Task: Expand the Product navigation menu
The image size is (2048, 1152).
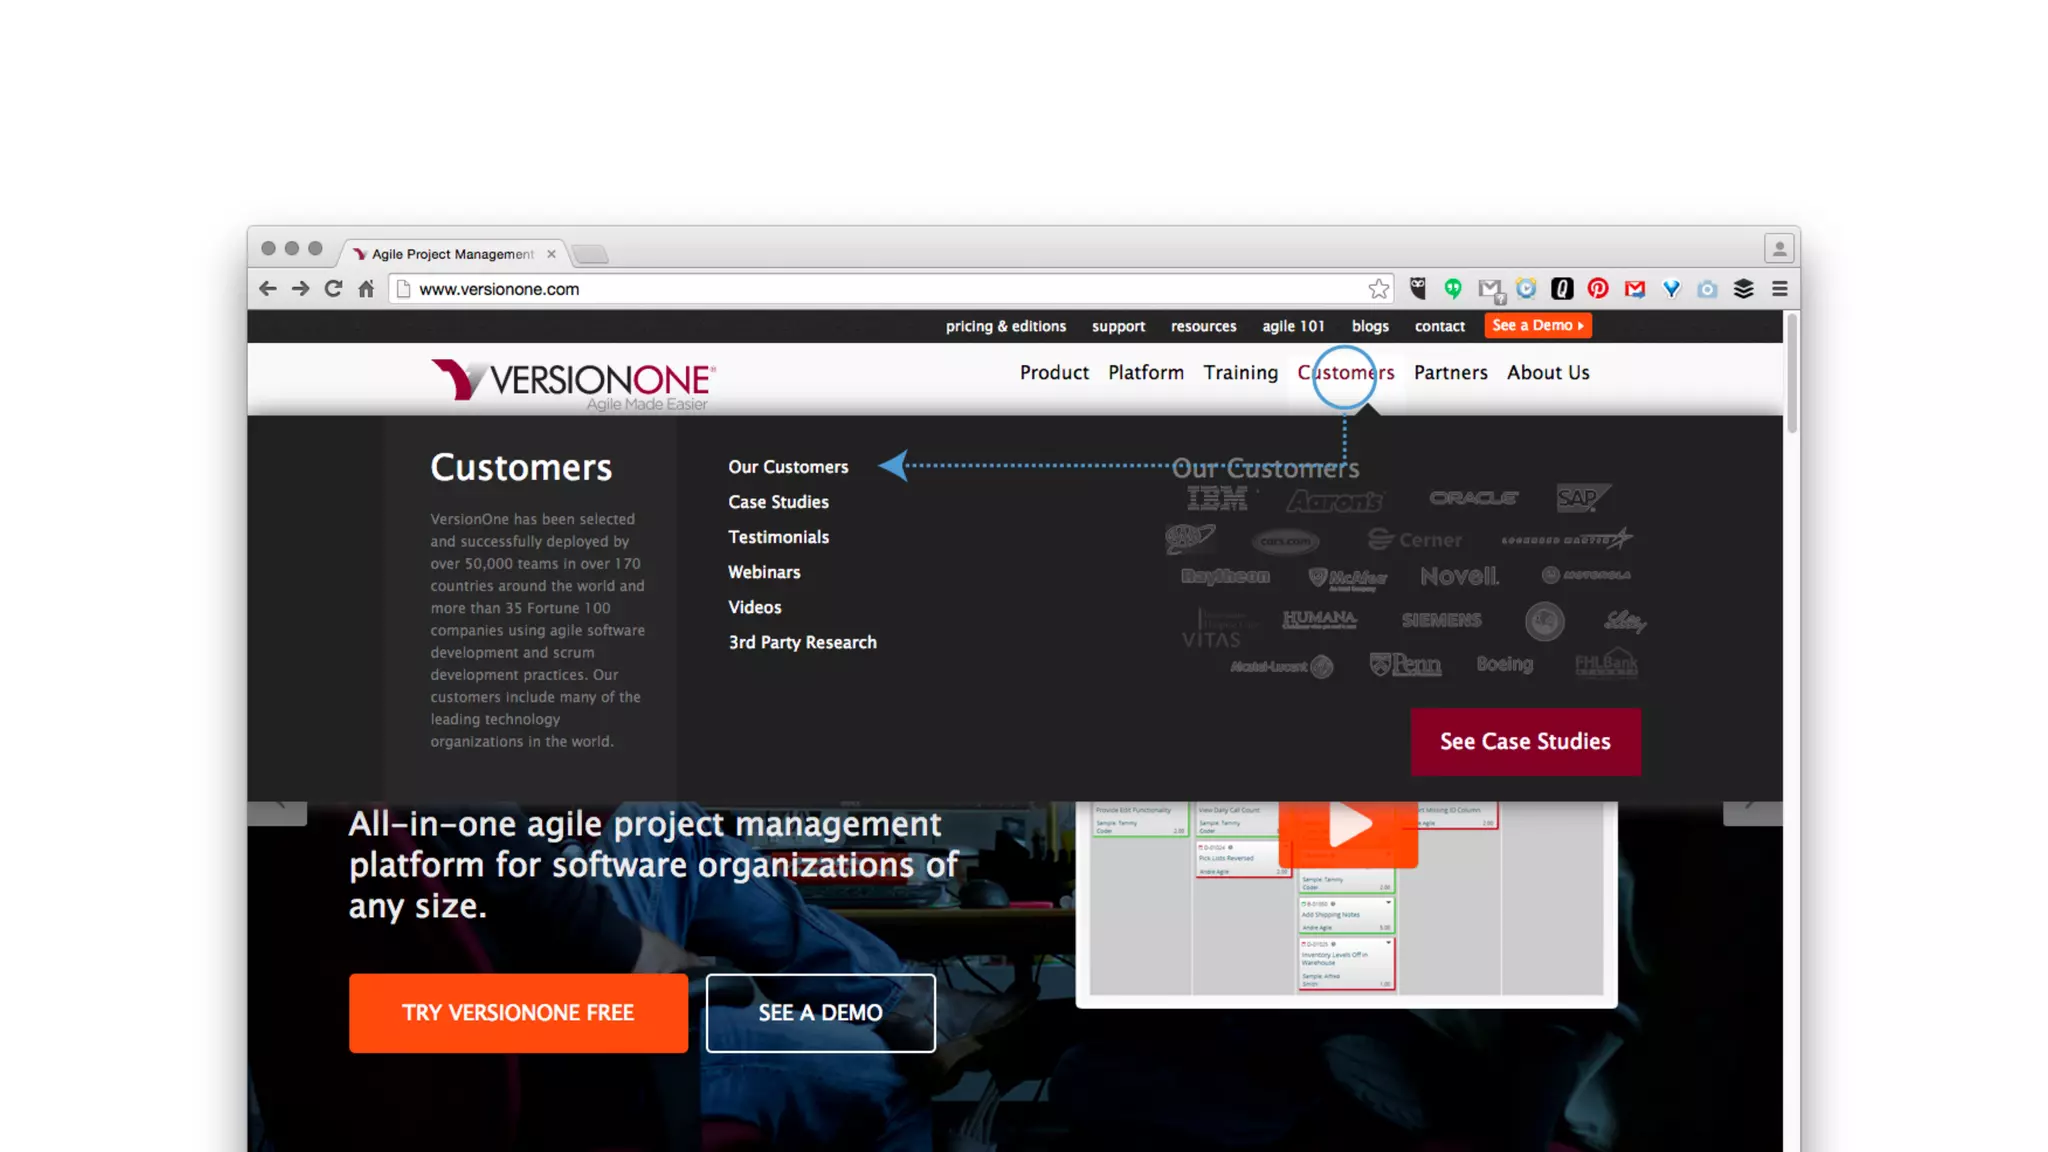Action: 1054,373
